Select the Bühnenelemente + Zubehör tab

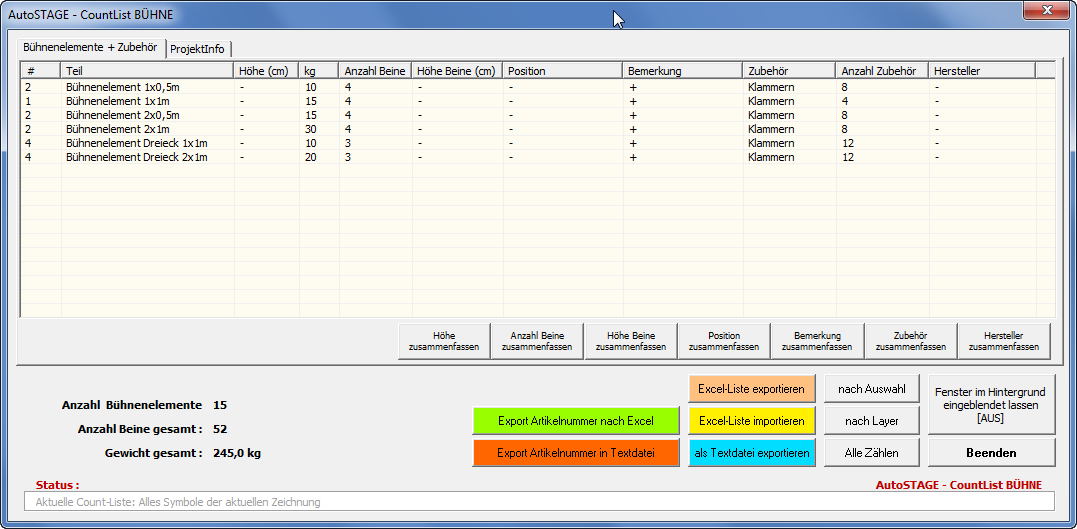[x=90, y=48]
